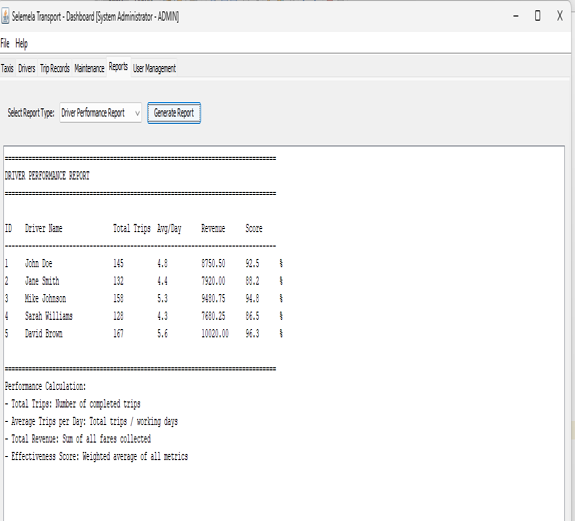
Task: Click Jane Smith's revenue 7920.00
Action: pyautogui.click(x=213, y=281)
